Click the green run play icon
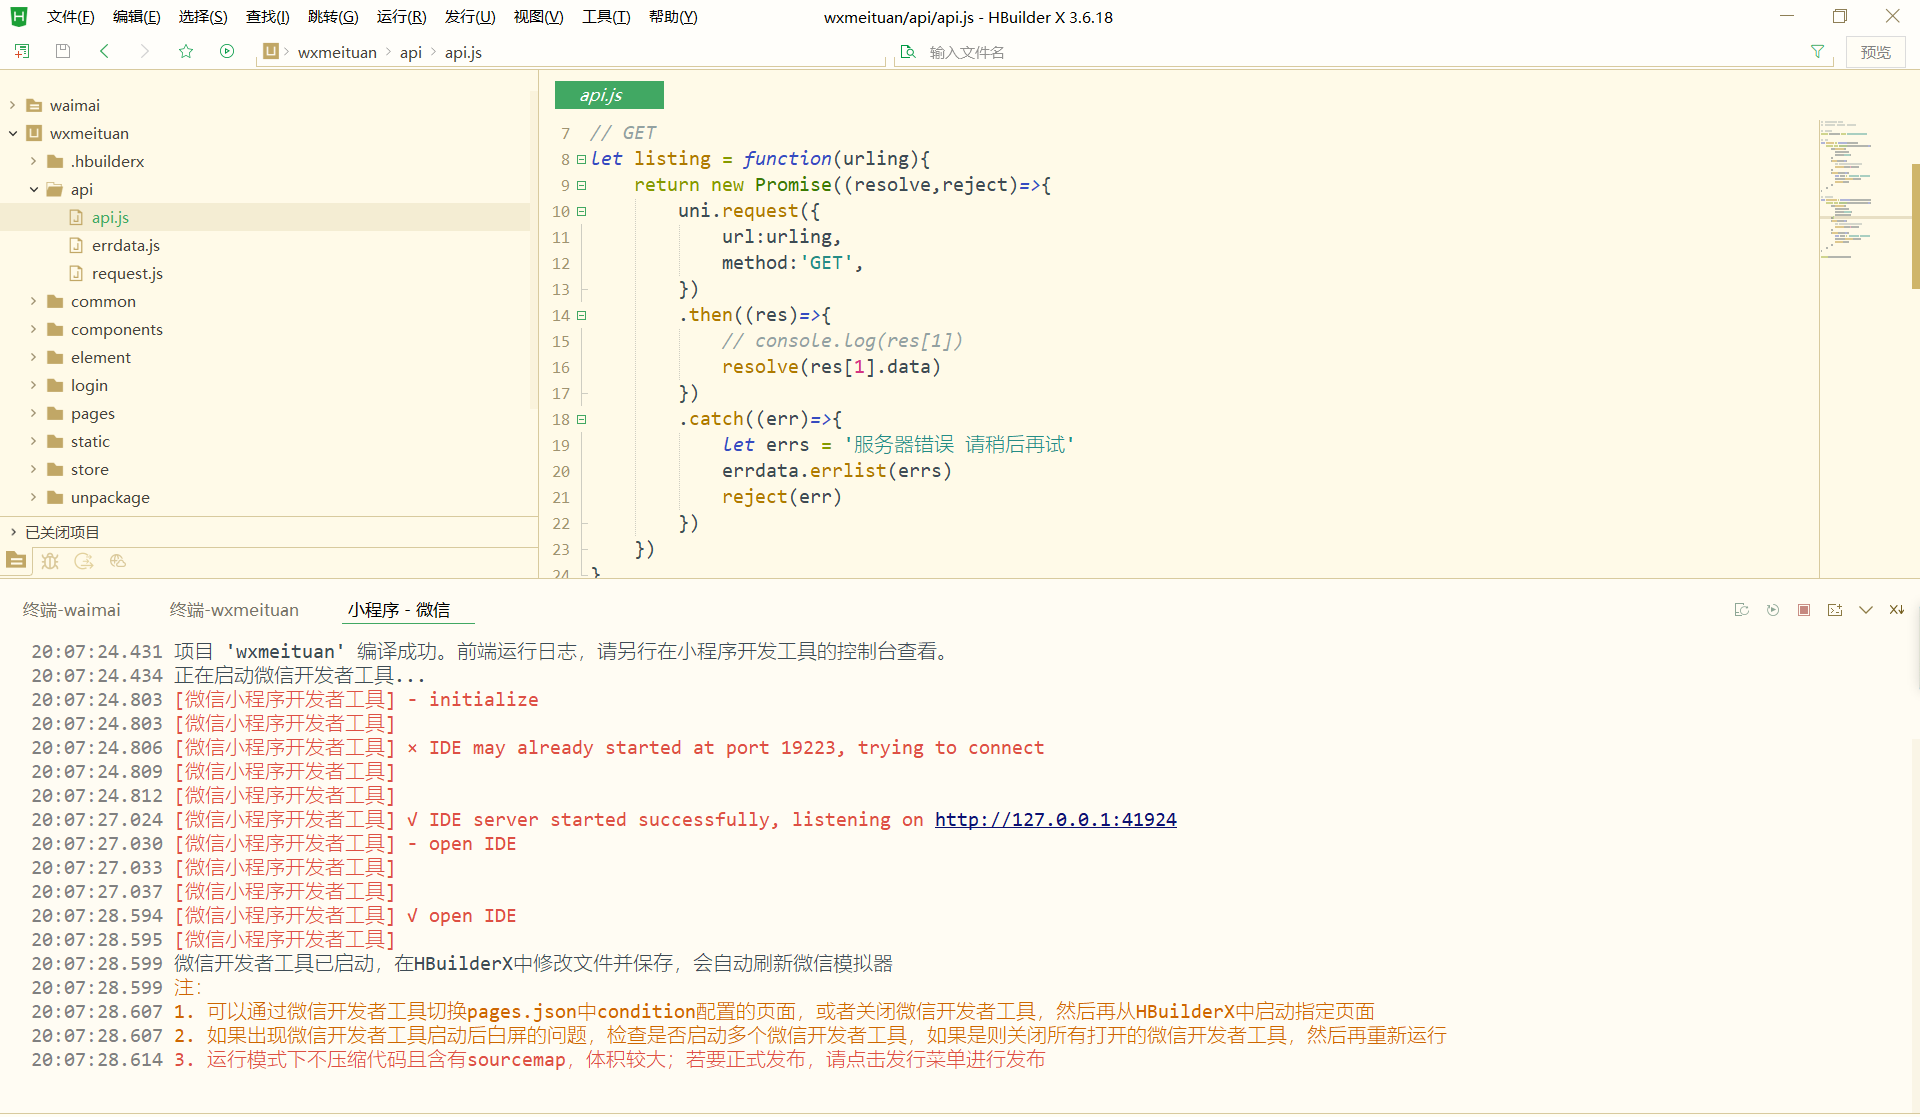This screenshot has height=1117, width=1920. point(227,51)
